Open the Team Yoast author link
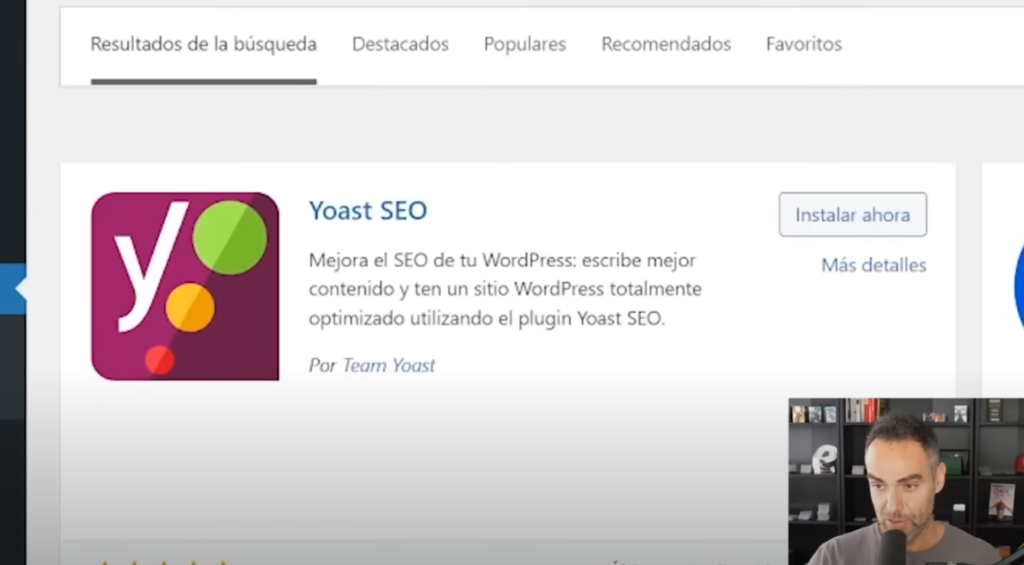Viewport: 1024px width, 565px height. point(389,365)
